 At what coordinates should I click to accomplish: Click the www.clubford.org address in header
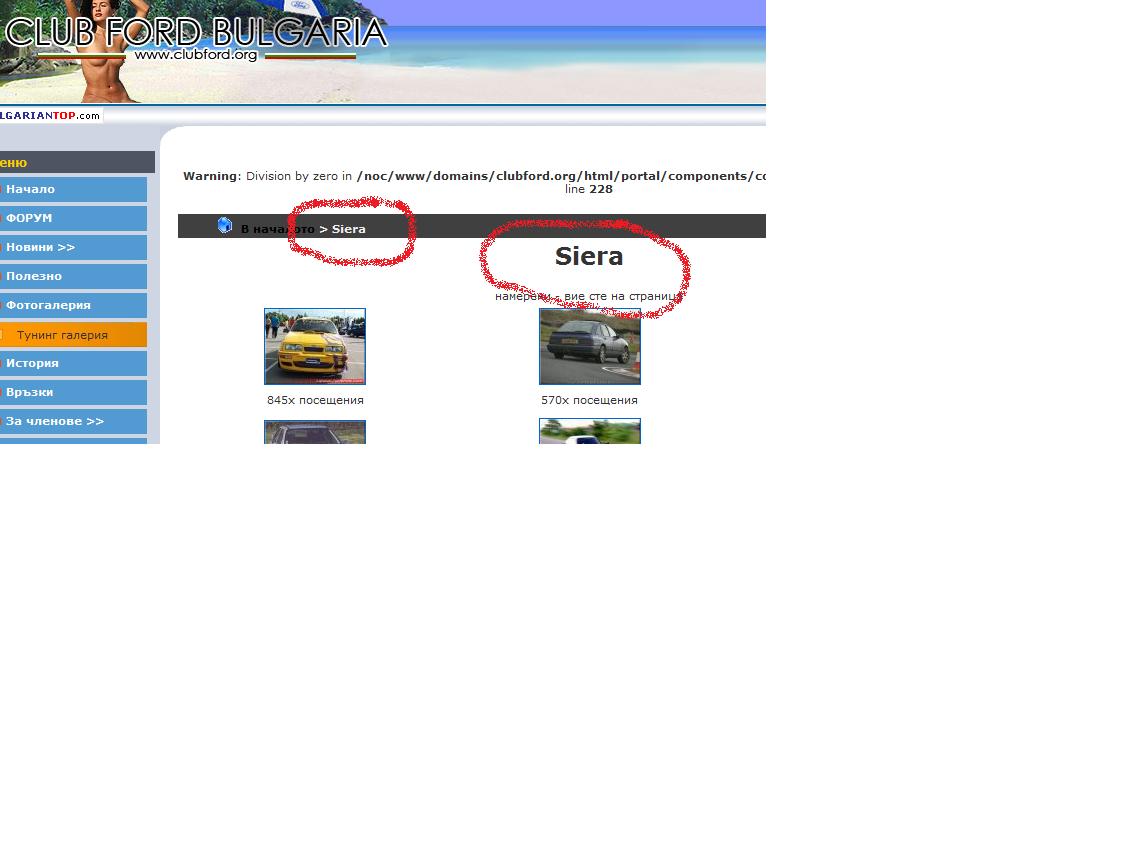point(196,55)
